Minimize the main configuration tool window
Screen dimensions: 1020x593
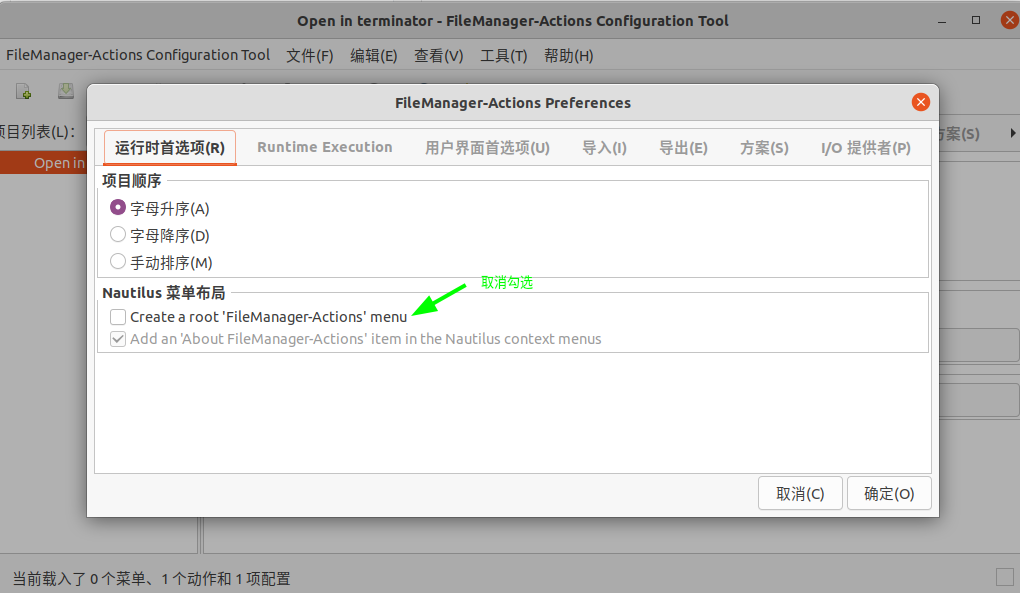tap(941, 21)
